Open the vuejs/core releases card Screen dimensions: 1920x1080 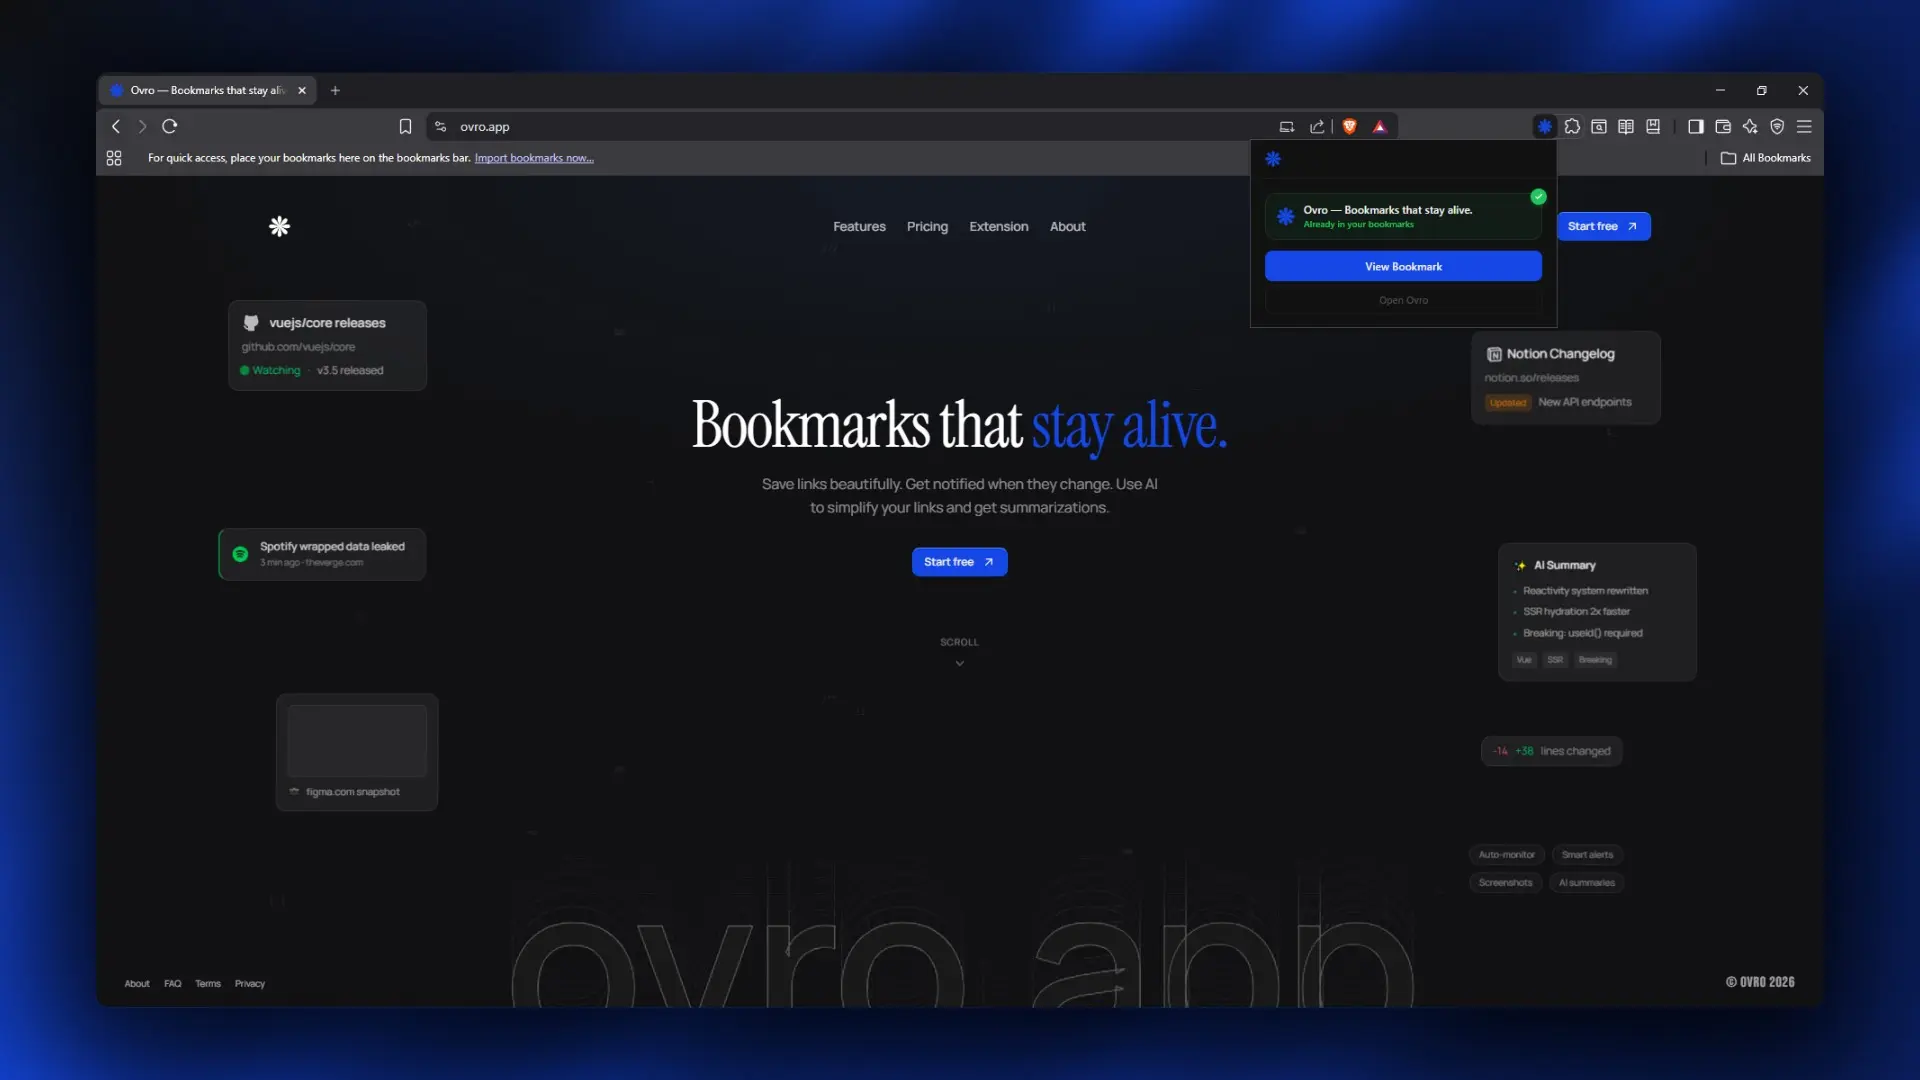tap(327, 345)
